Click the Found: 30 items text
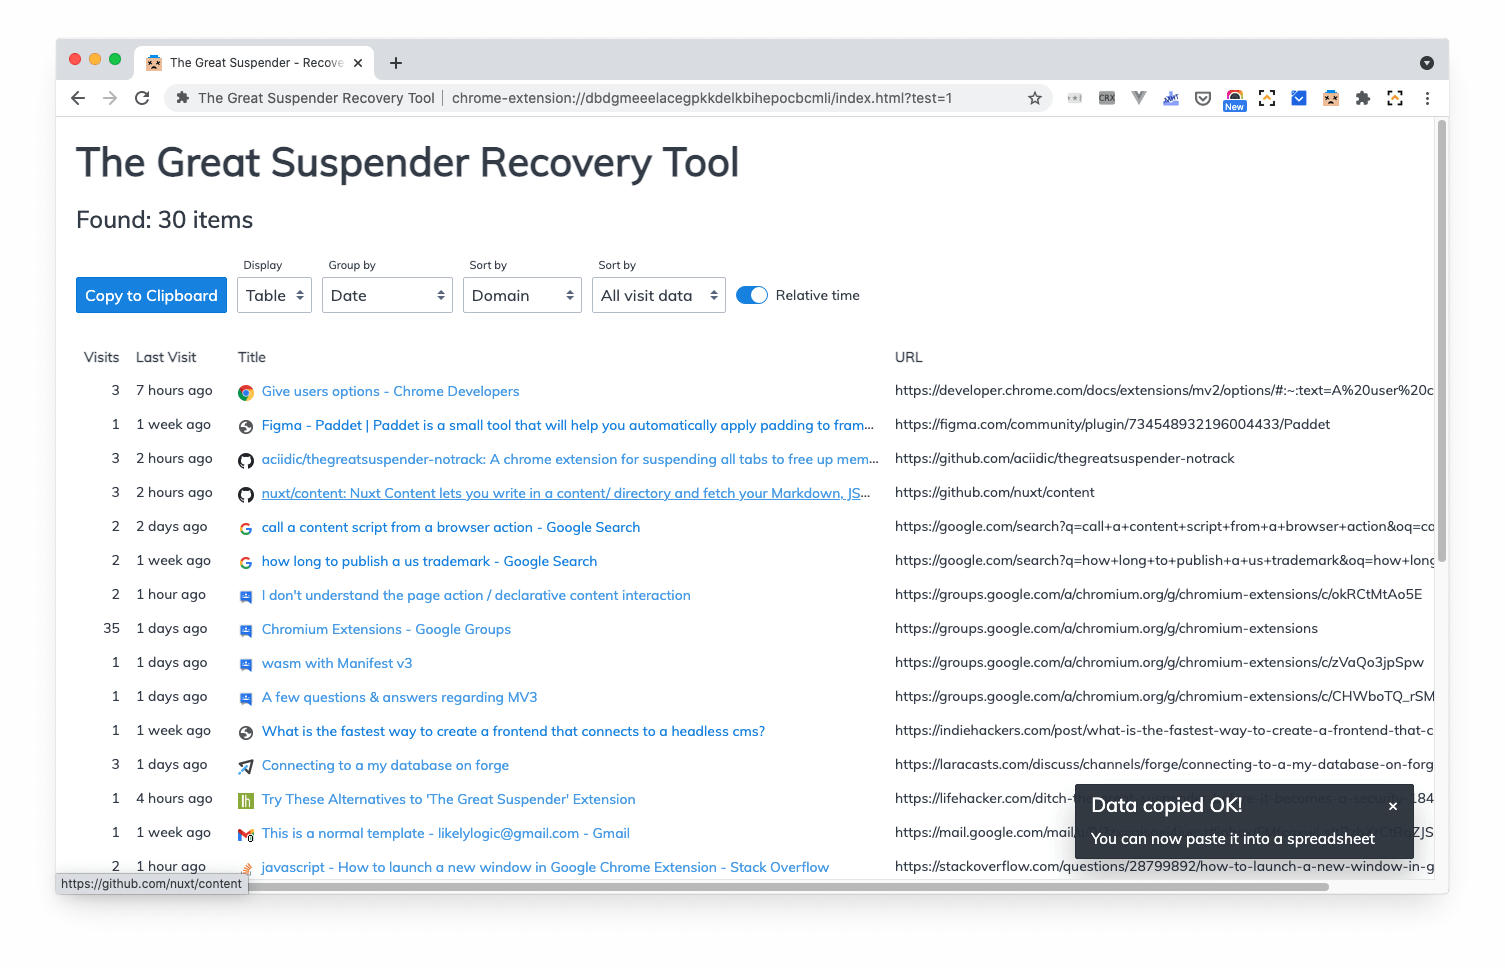This screenshot has height=968, width=1505. 165,220
